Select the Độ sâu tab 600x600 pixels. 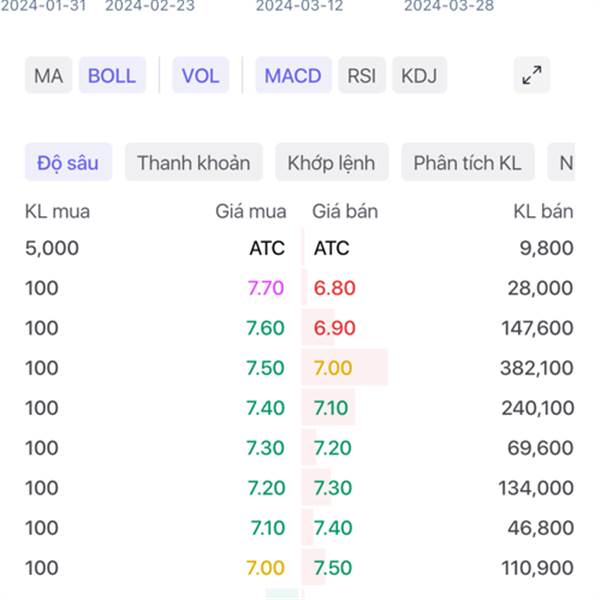tap(68, 162)
